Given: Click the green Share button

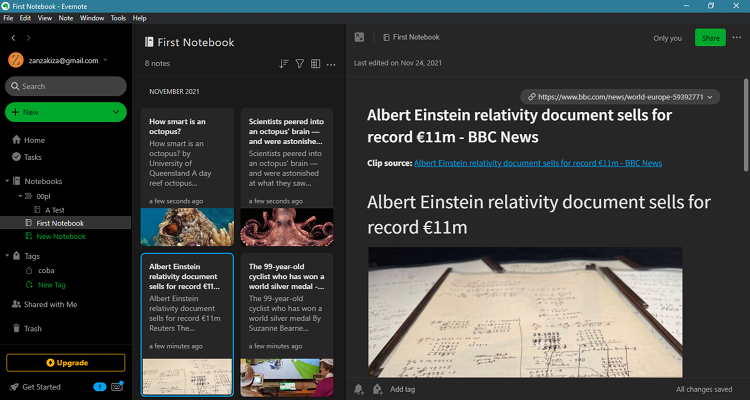Looking at the screenshot, I should tap(710, 38).
